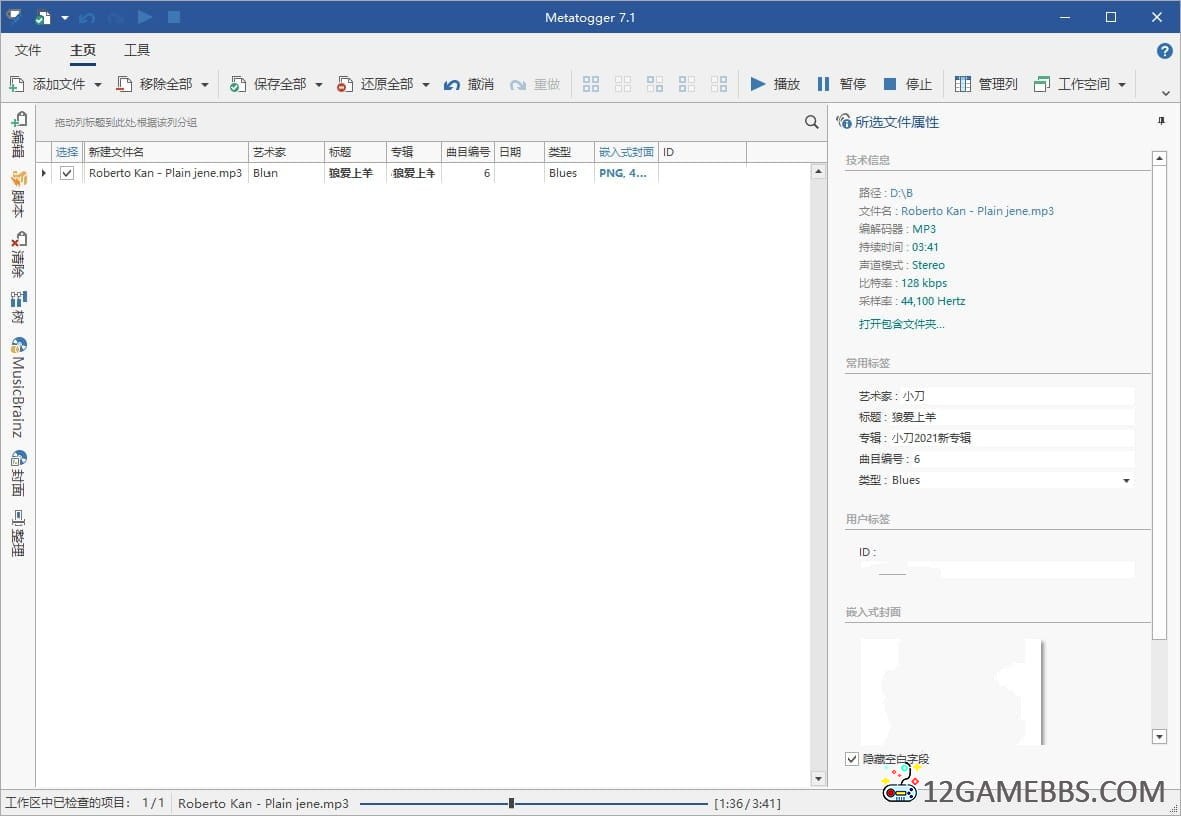Switch to the Tools (工具) tab
This screenshot has height=816, width=1181.
point(137,50)
